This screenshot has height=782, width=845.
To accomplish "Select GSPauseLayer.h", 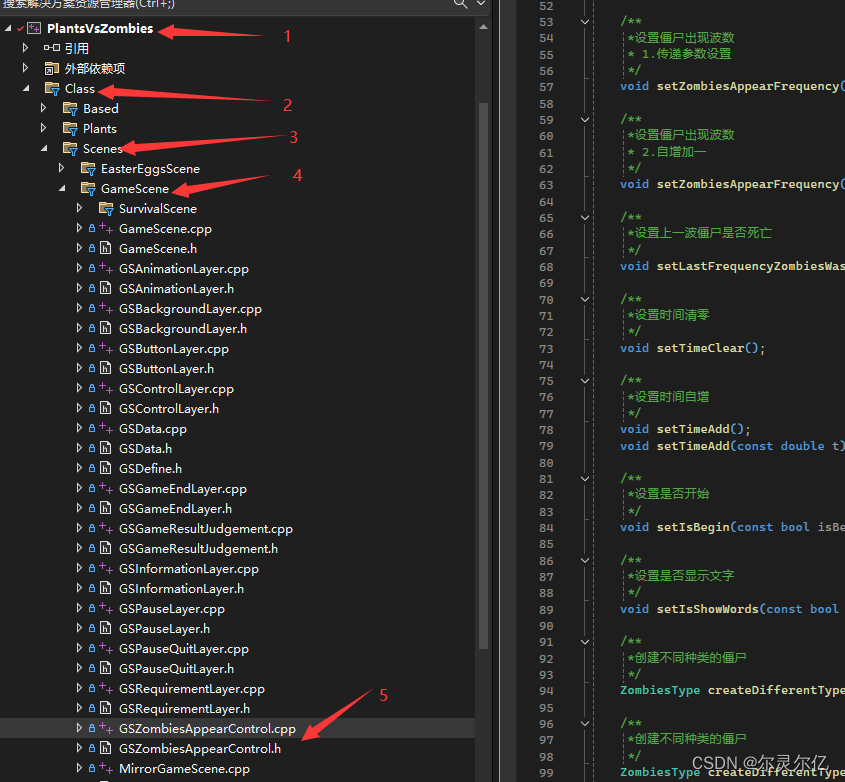I will (164, 628).
